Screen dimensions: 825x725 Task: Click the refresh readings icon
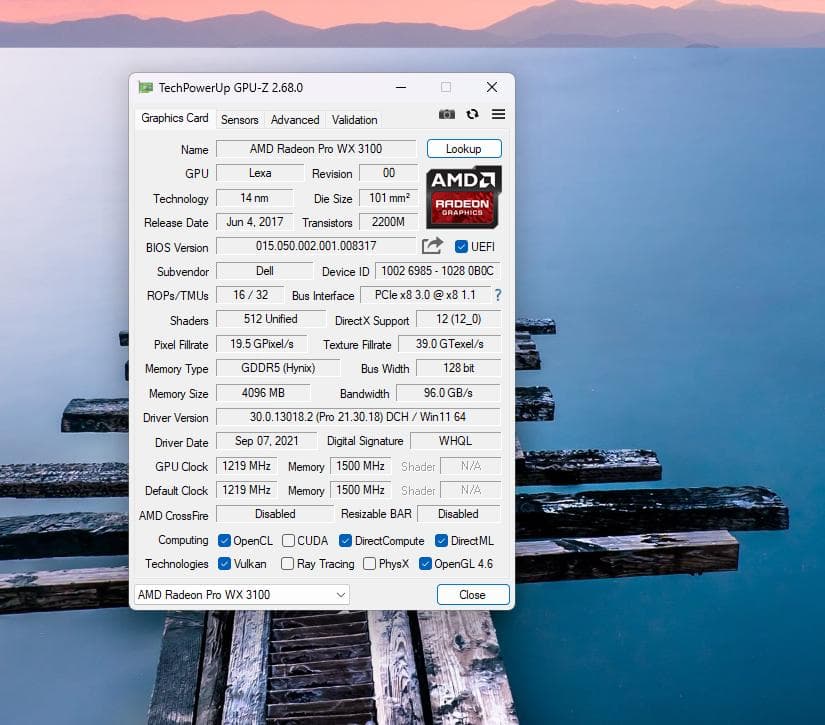(471, 114)
